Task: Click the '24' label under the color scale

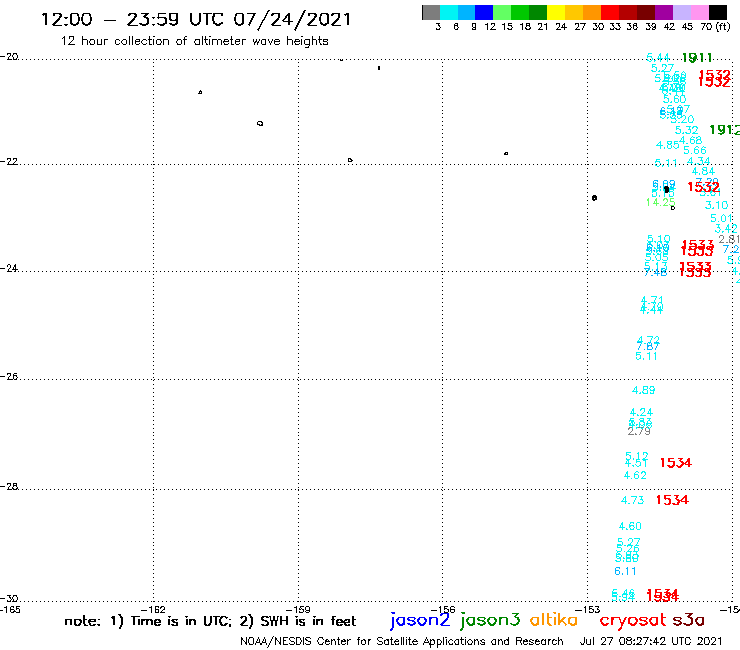Action: tap(561, 27)
